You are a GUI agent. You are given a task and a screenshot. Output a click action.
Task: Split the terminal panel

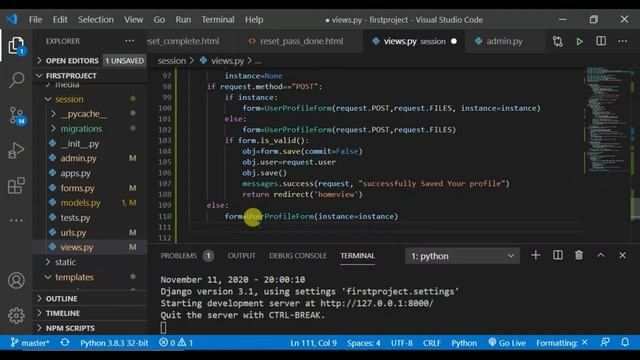[558, 256]
